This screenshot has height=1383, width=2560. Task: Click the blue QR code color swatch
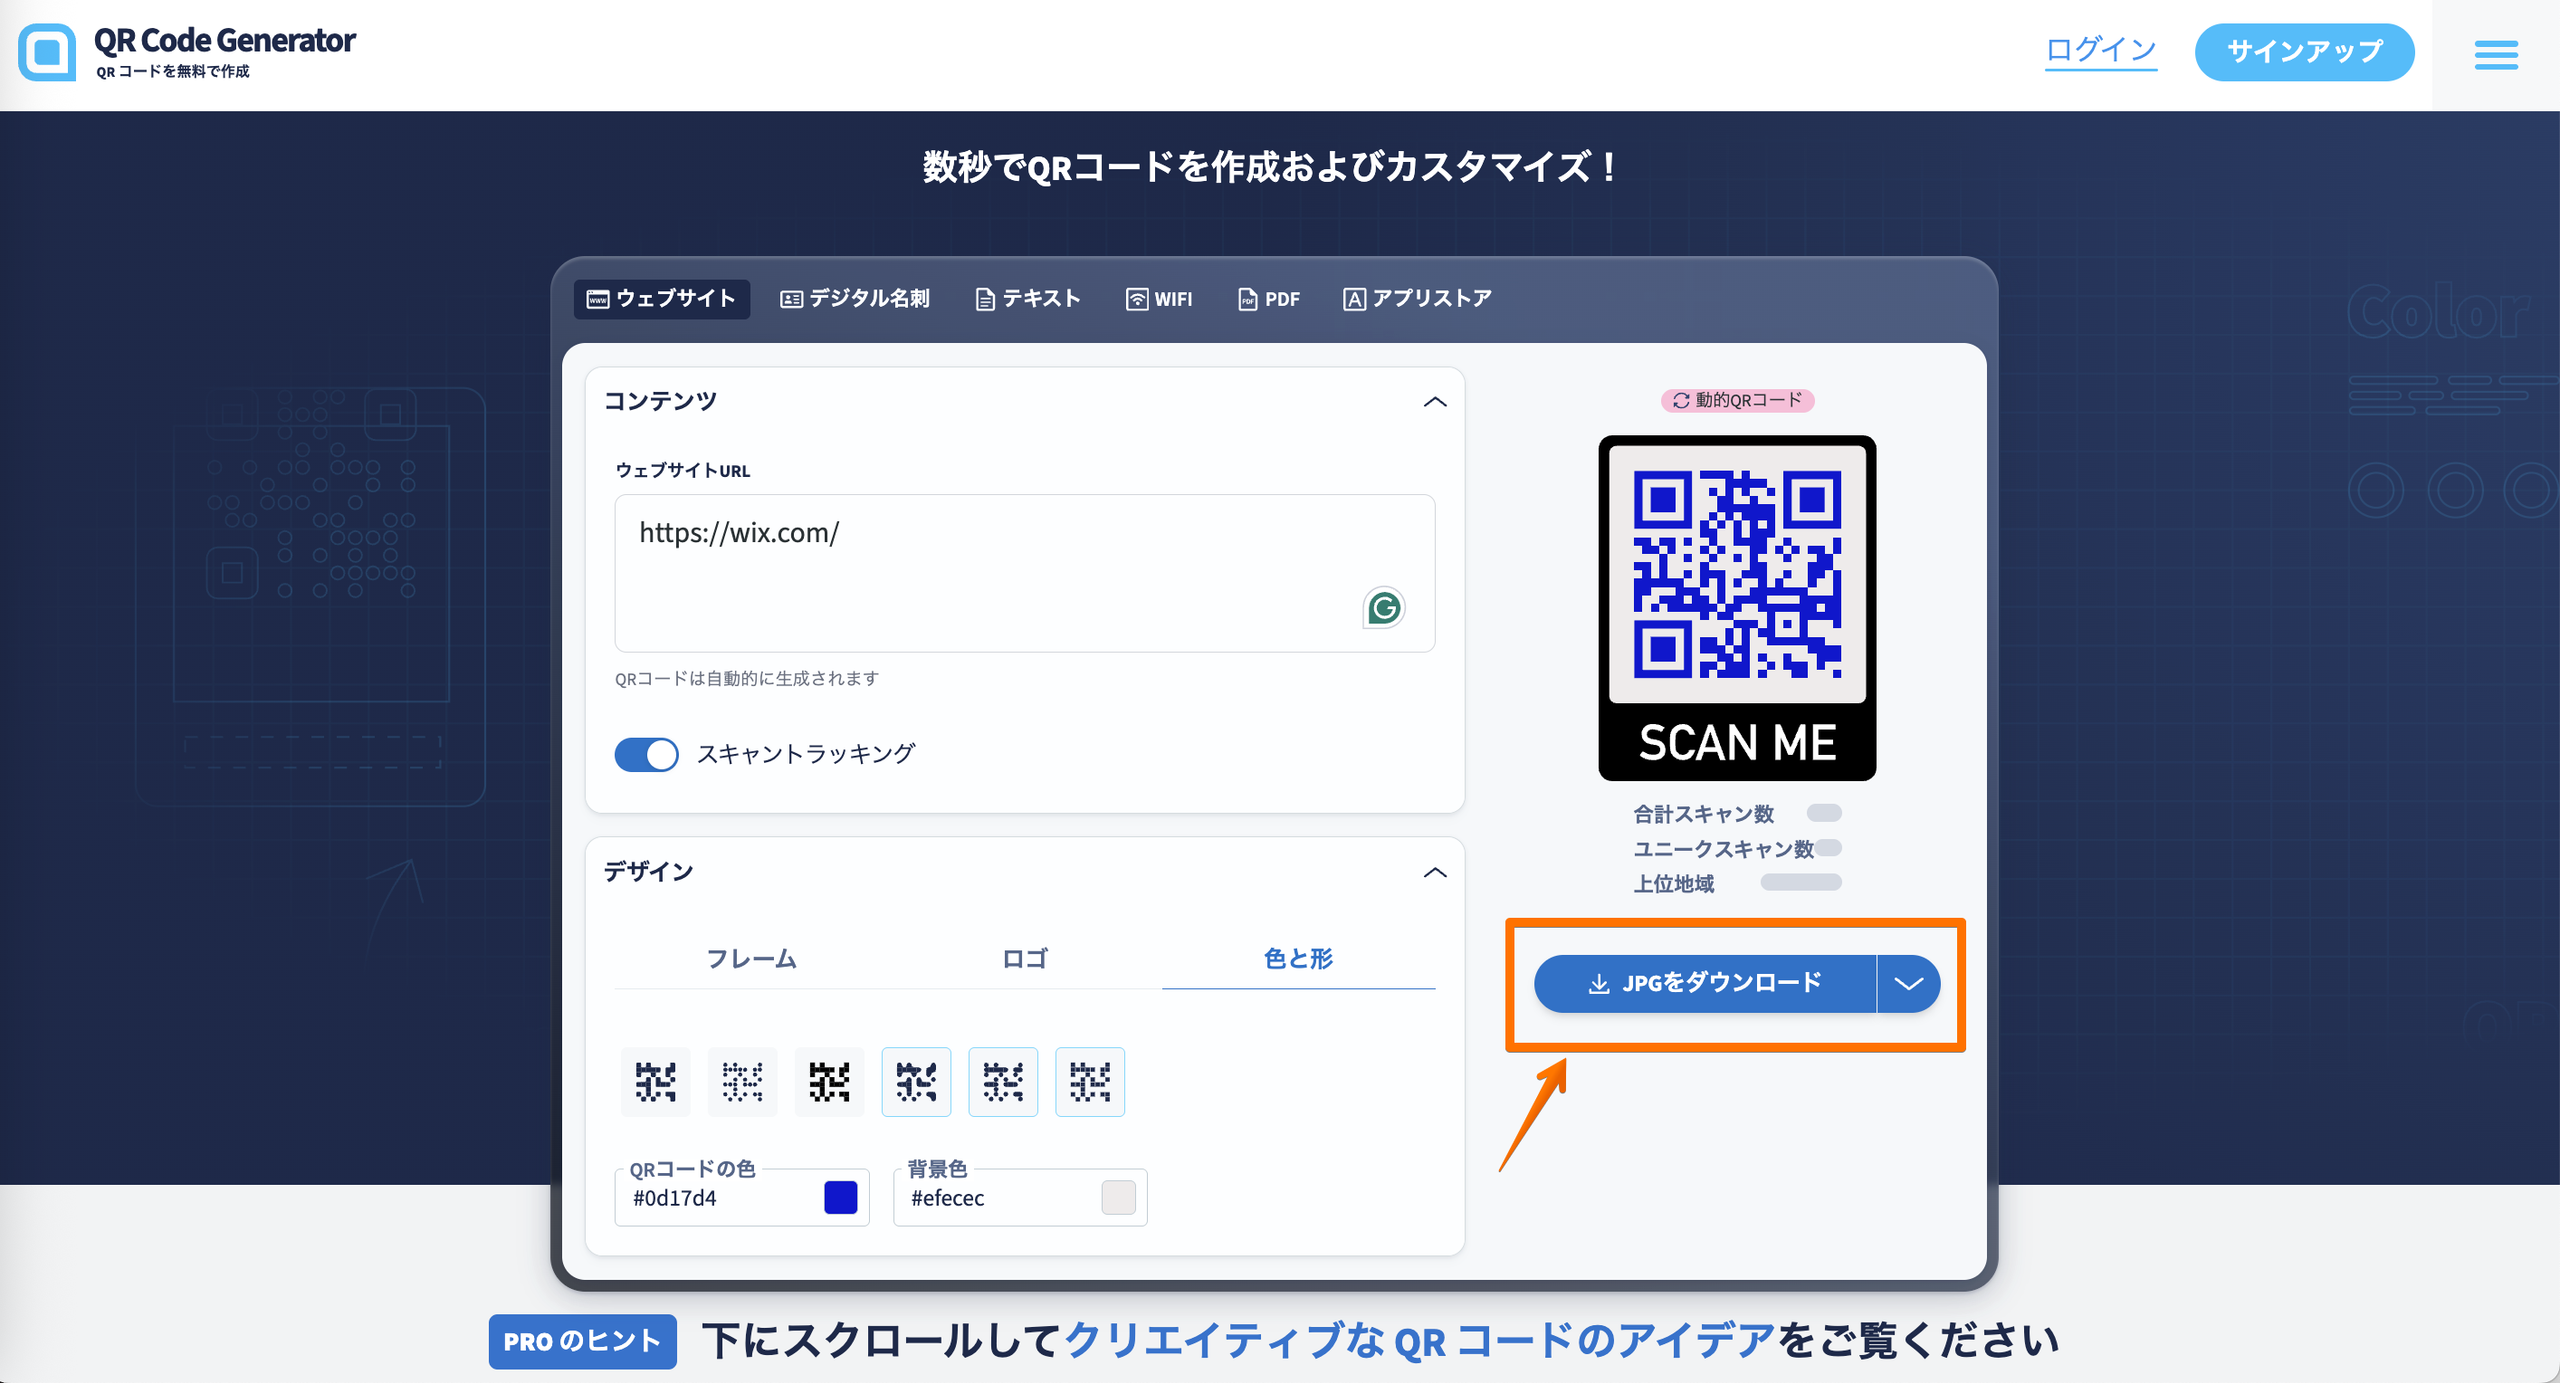[841, 1197]
